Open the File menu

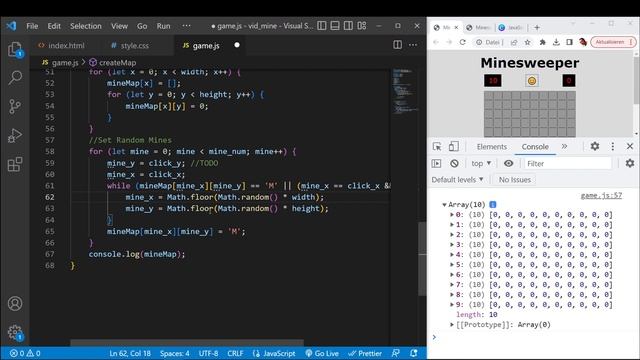[x=32, y=26]
